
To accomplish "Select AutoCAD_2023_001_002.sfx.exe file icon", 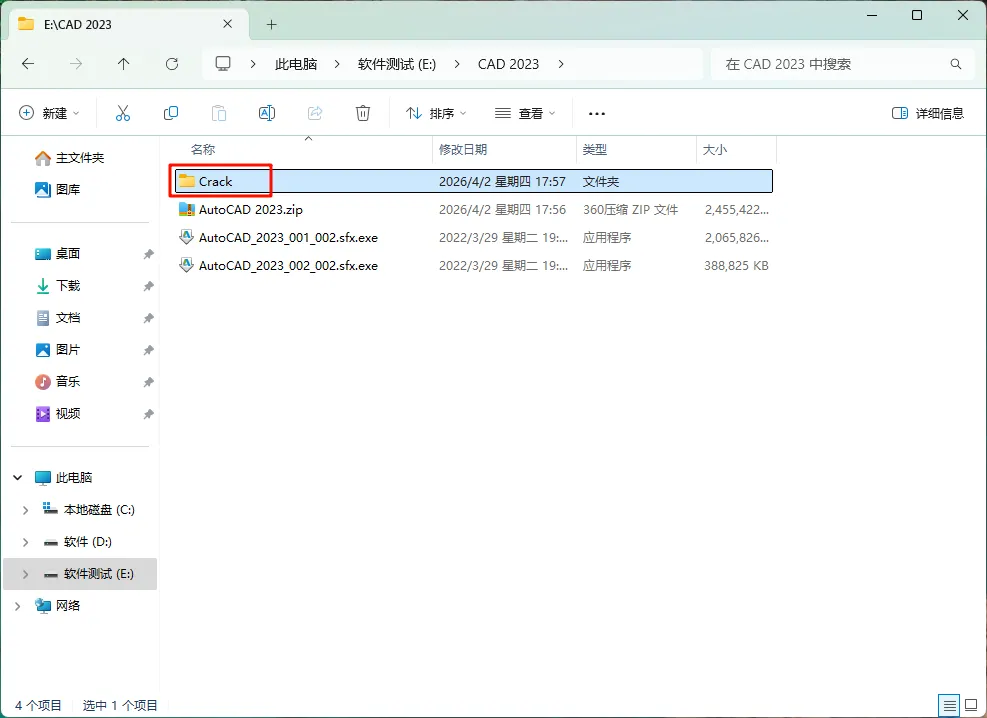I will click(186, 237).
